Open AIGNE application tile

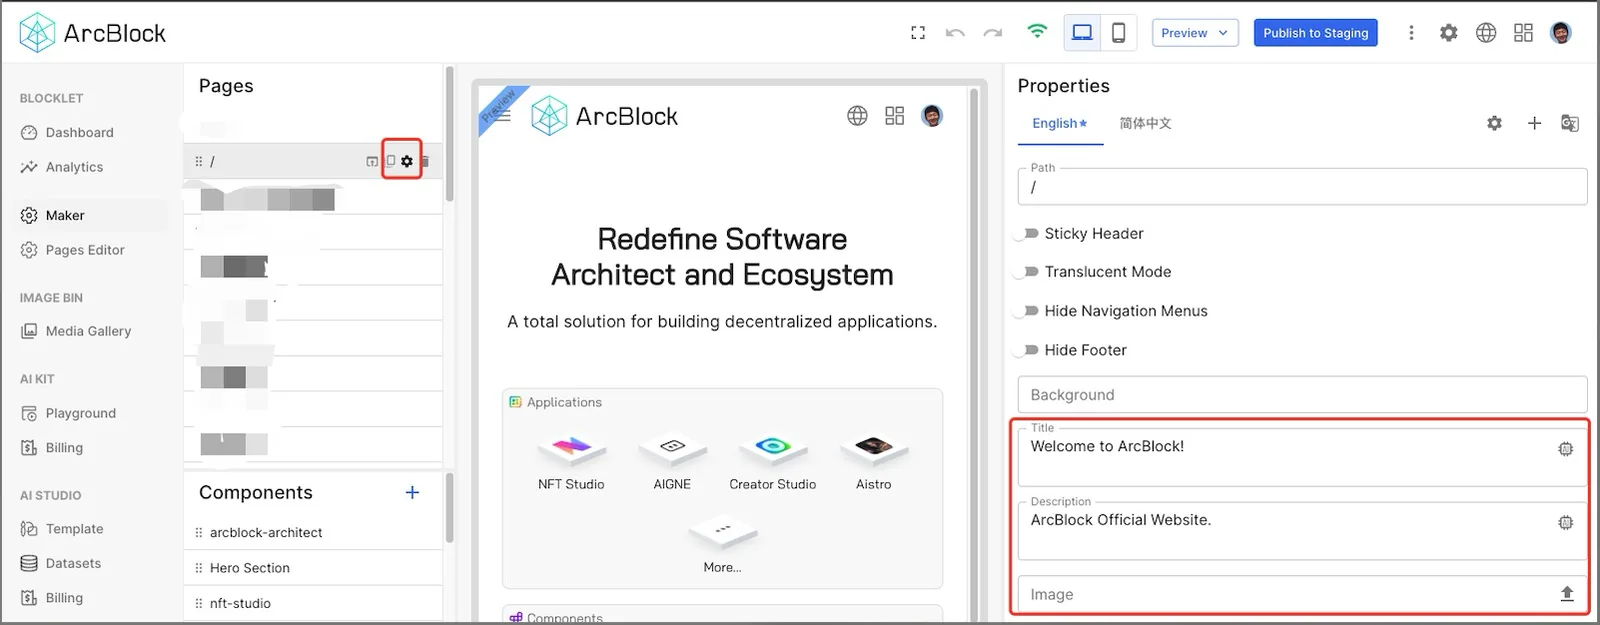[672, 463]
